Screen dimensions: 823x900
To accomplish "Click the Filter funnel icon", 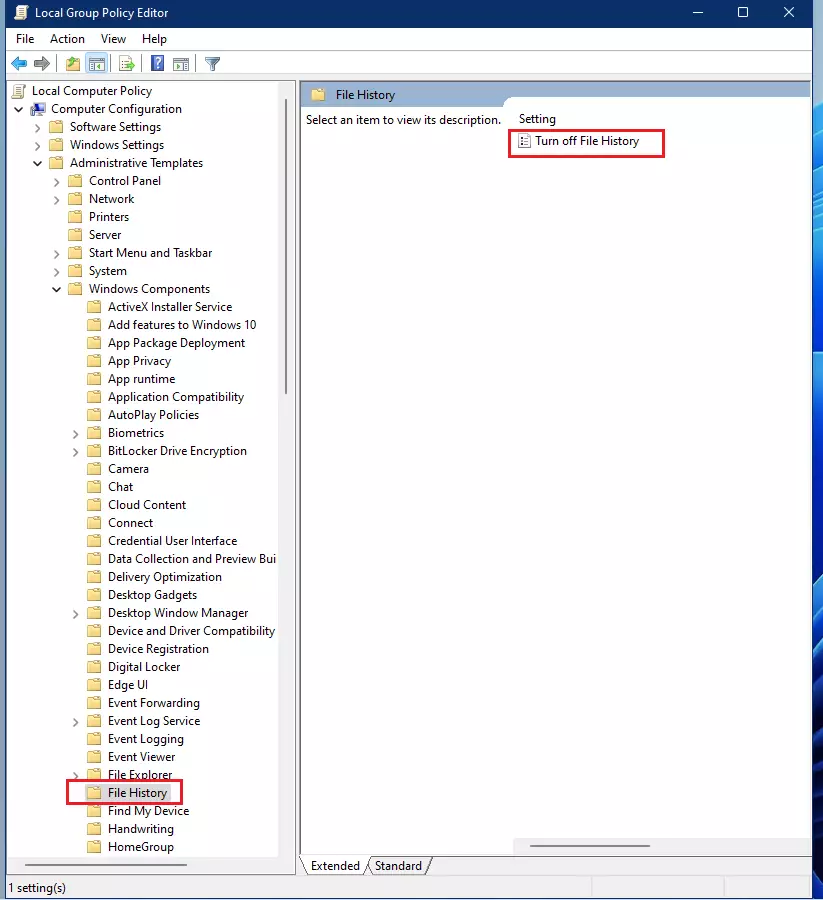I will point(212,63).
